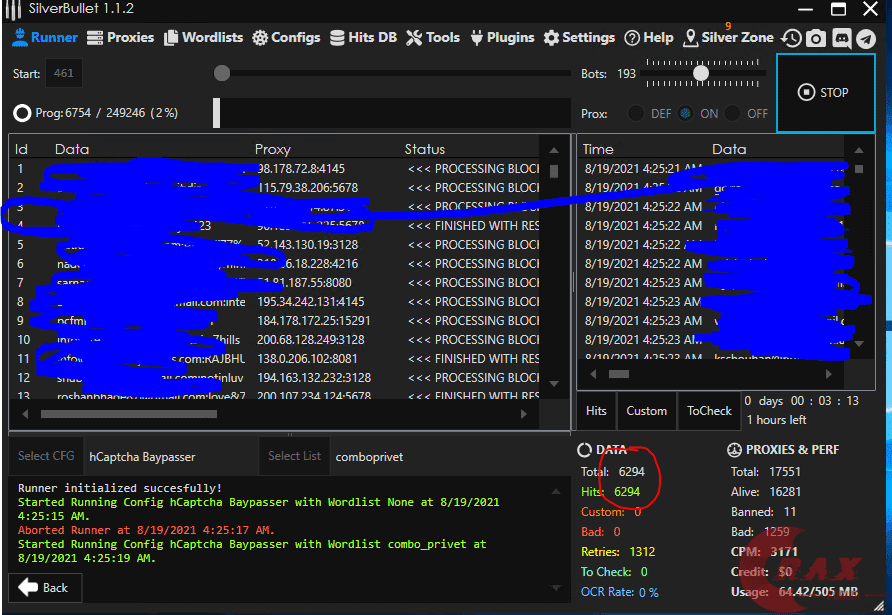This screenshot has width=892, height=615.
Task: Click the comboprivet wordlist name
Action: tap(369, 457)
